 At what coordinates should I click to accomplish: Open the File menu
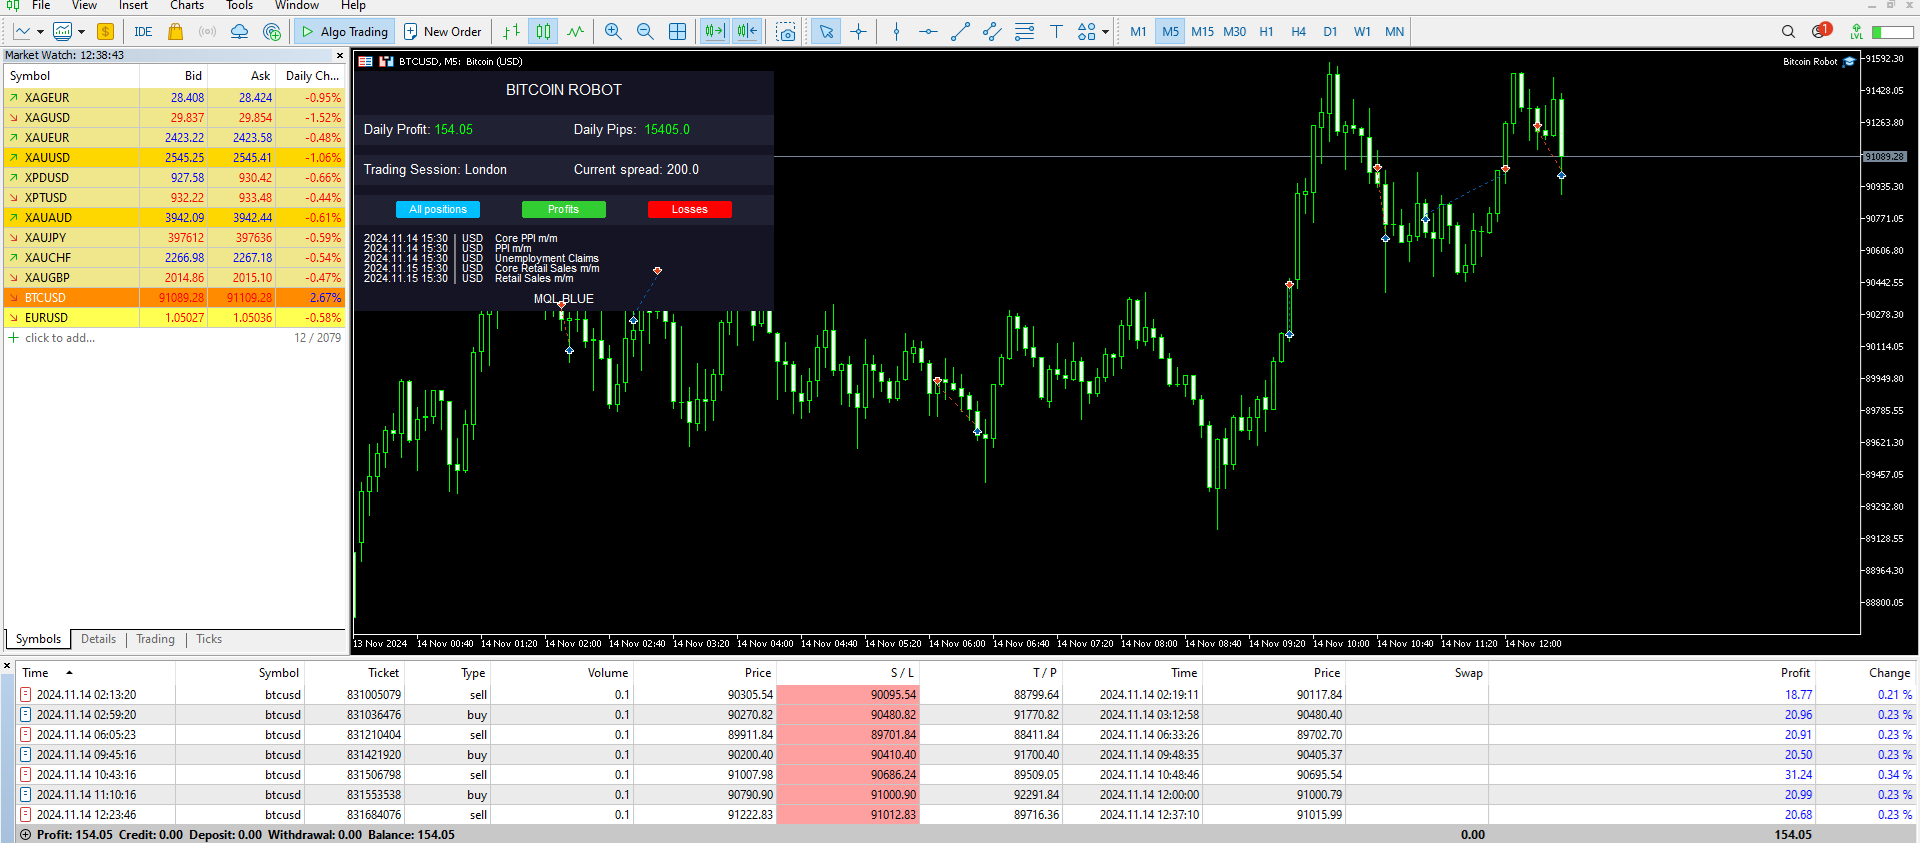[x=41, y=6]
